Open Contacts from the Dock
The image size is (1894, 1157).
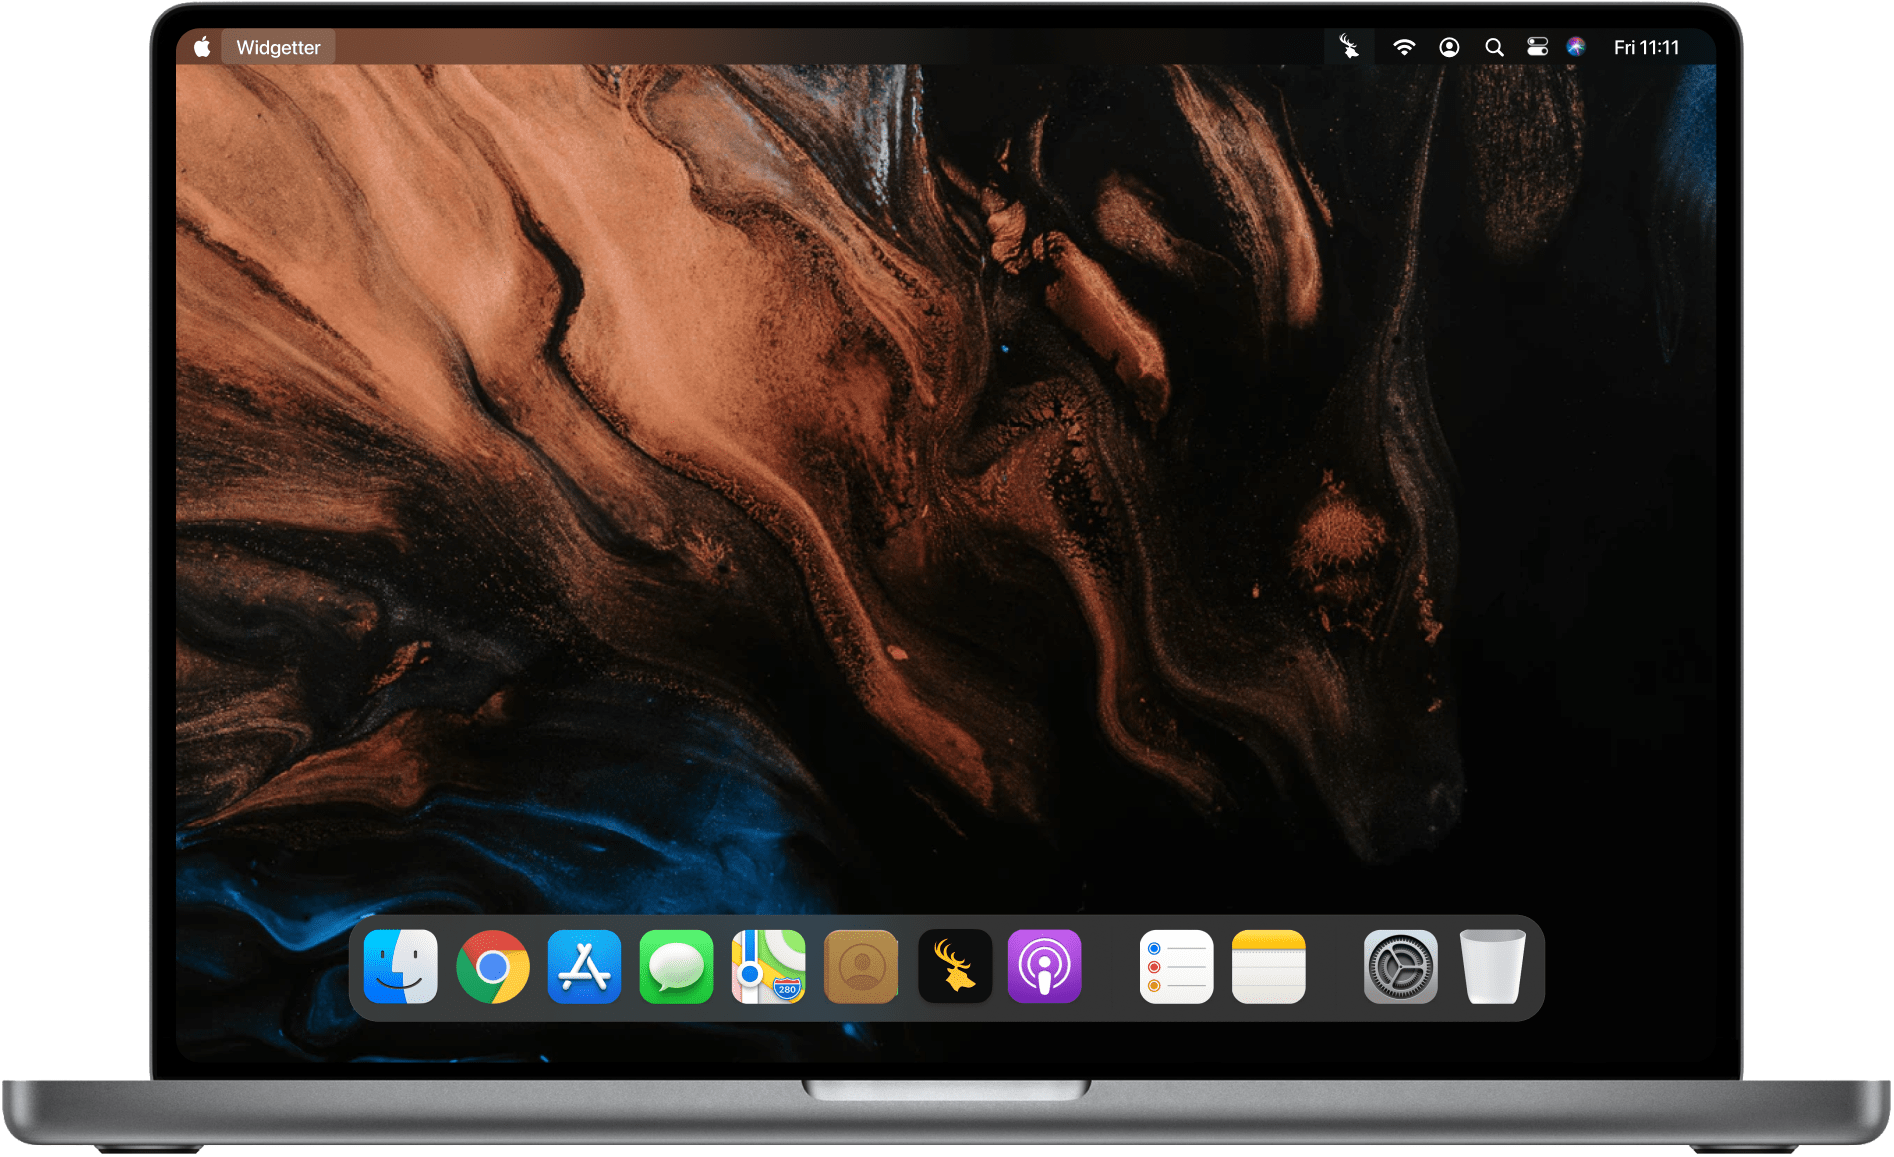(x=861, y=967)
